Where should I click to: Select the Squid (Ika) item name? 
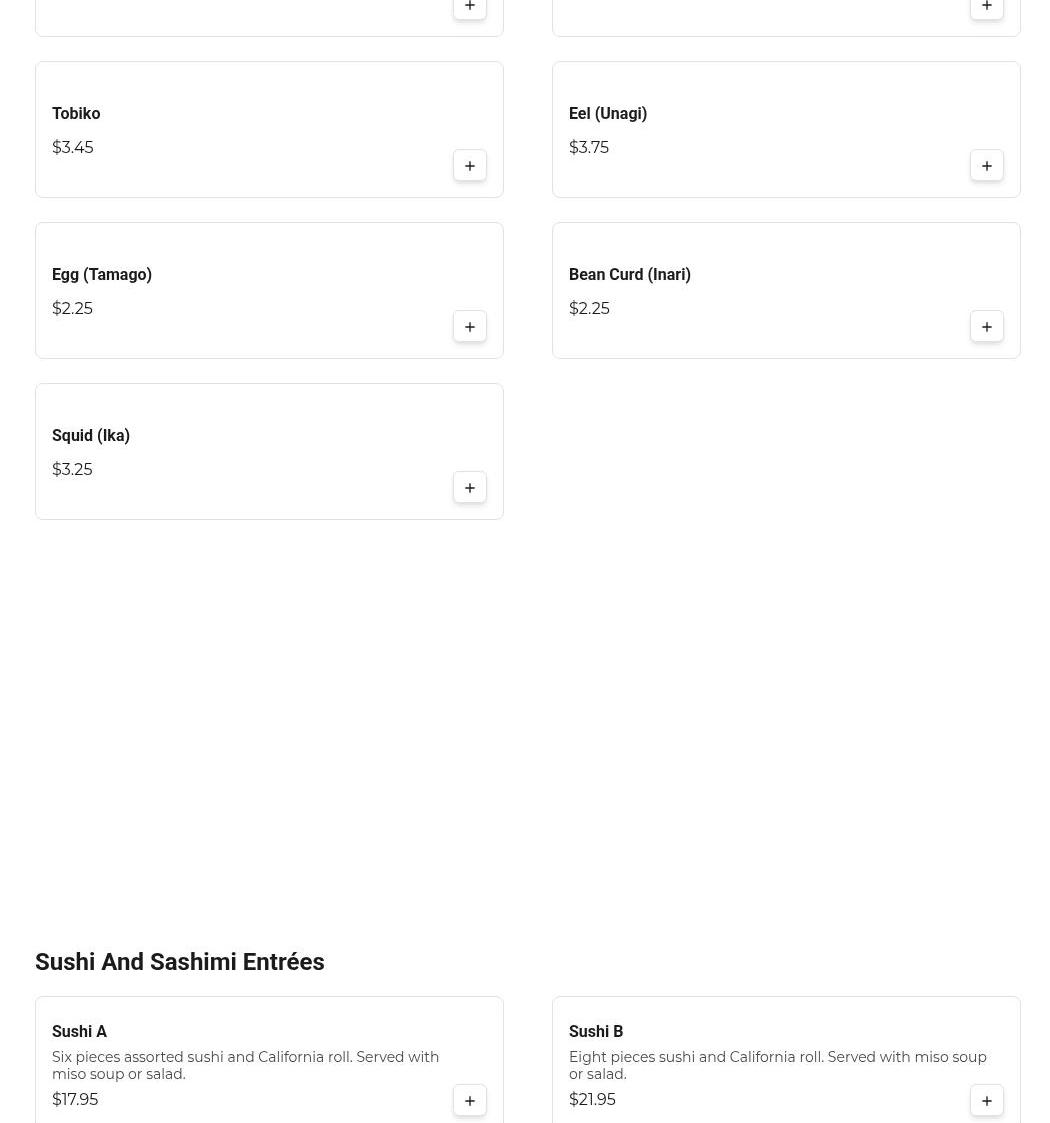(91, 436)
